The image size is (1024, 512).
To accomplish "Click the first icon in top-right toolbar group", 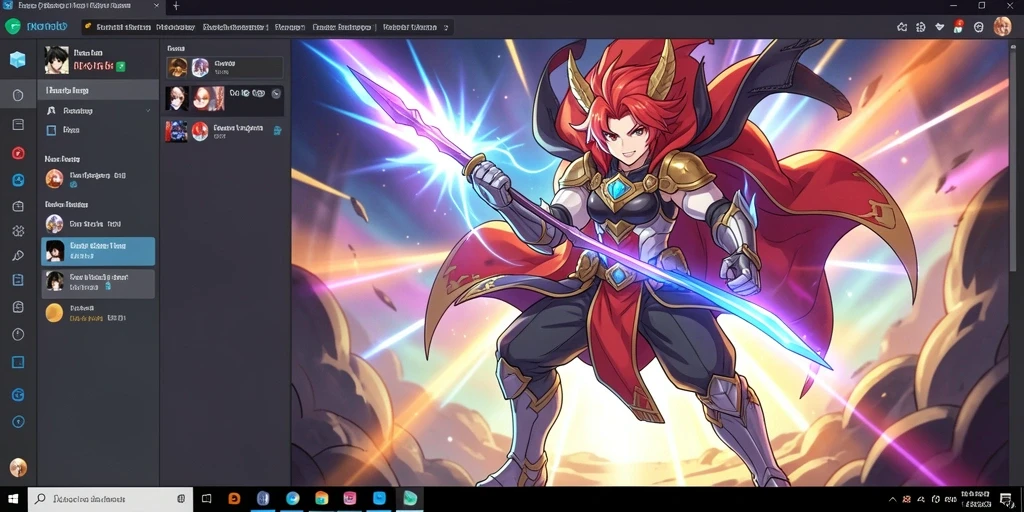I will click(902, 27).
